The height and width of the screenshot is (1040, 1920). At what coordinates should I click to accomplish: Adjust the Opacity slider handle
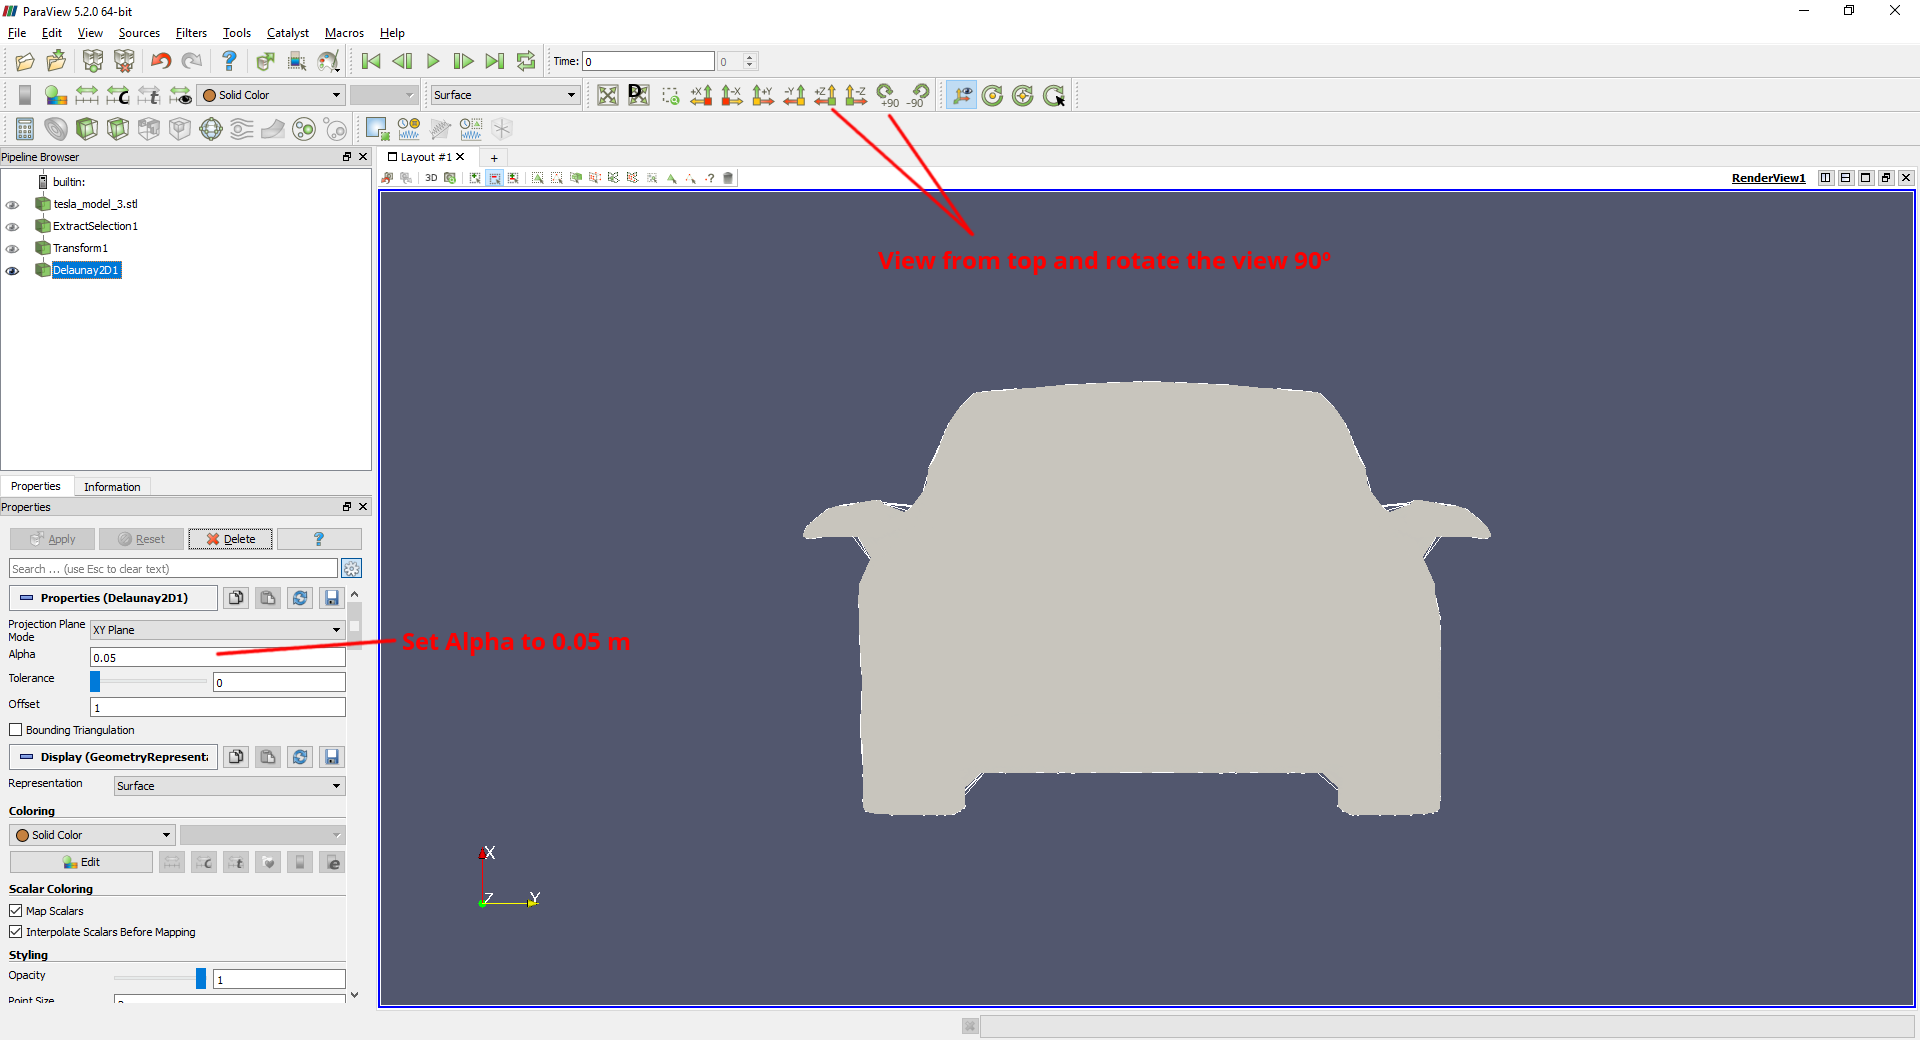pyautogui.click(x=201, y=979)
